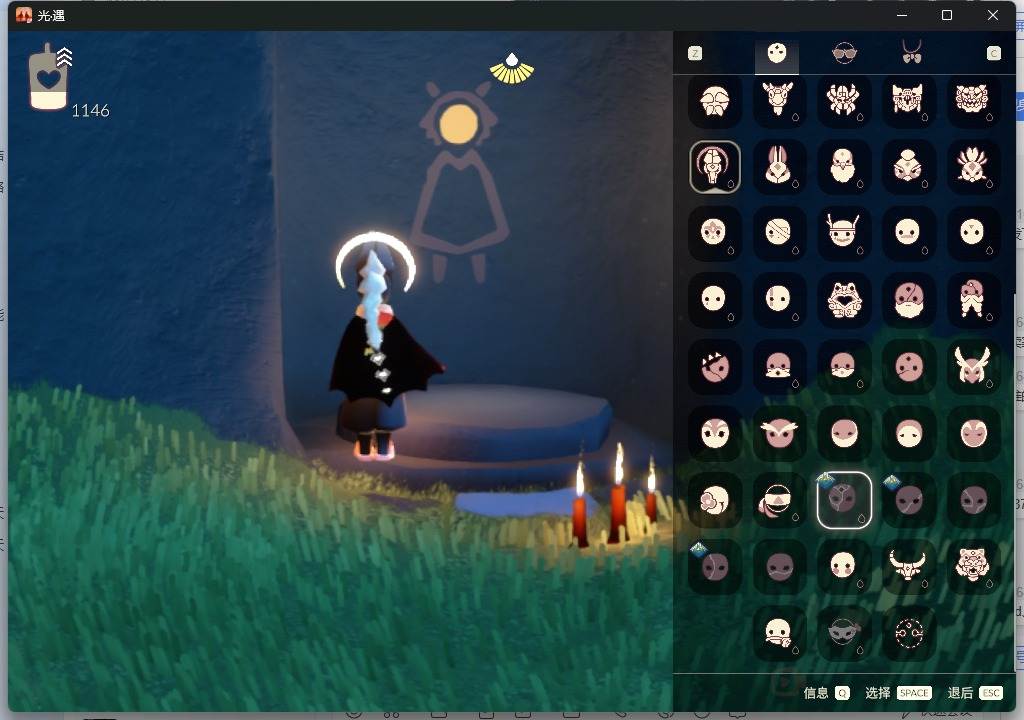Maximize the 光遇 game window
This screenshot has width=1024, height=720.
(946, 15)
